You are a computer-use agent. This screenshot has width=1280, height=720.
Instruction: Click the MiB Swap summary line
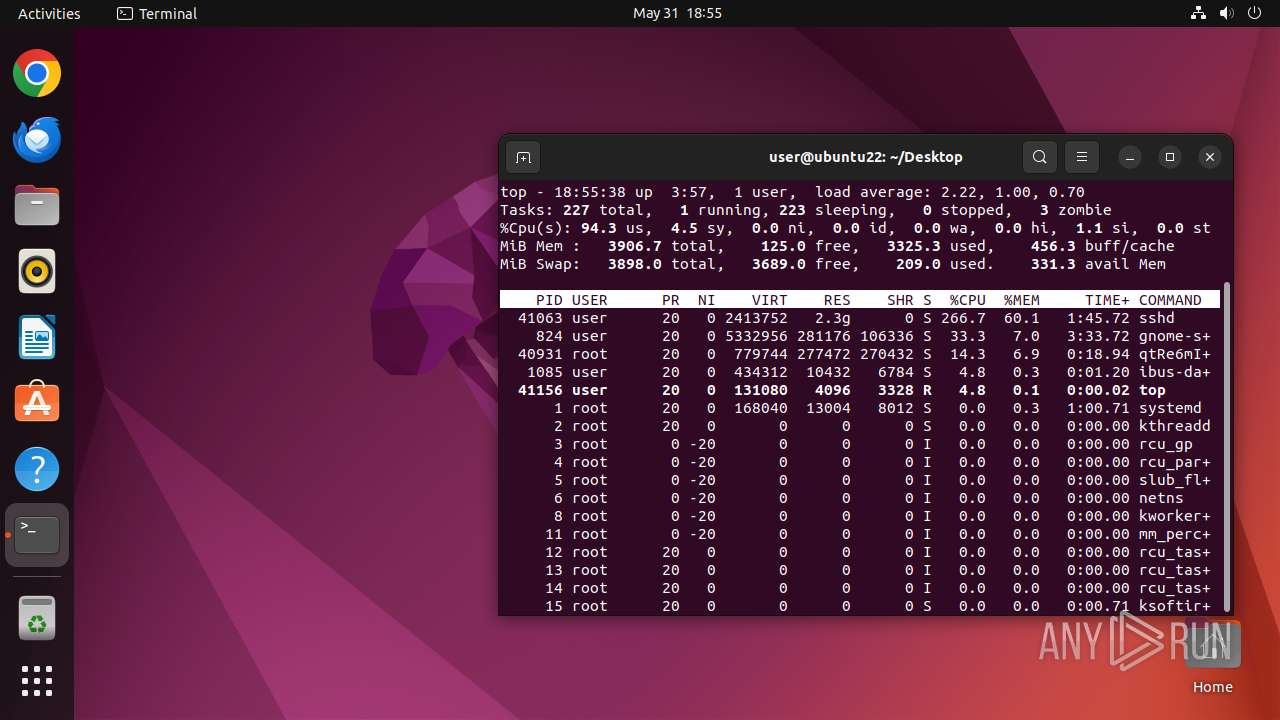click(832, 264)
